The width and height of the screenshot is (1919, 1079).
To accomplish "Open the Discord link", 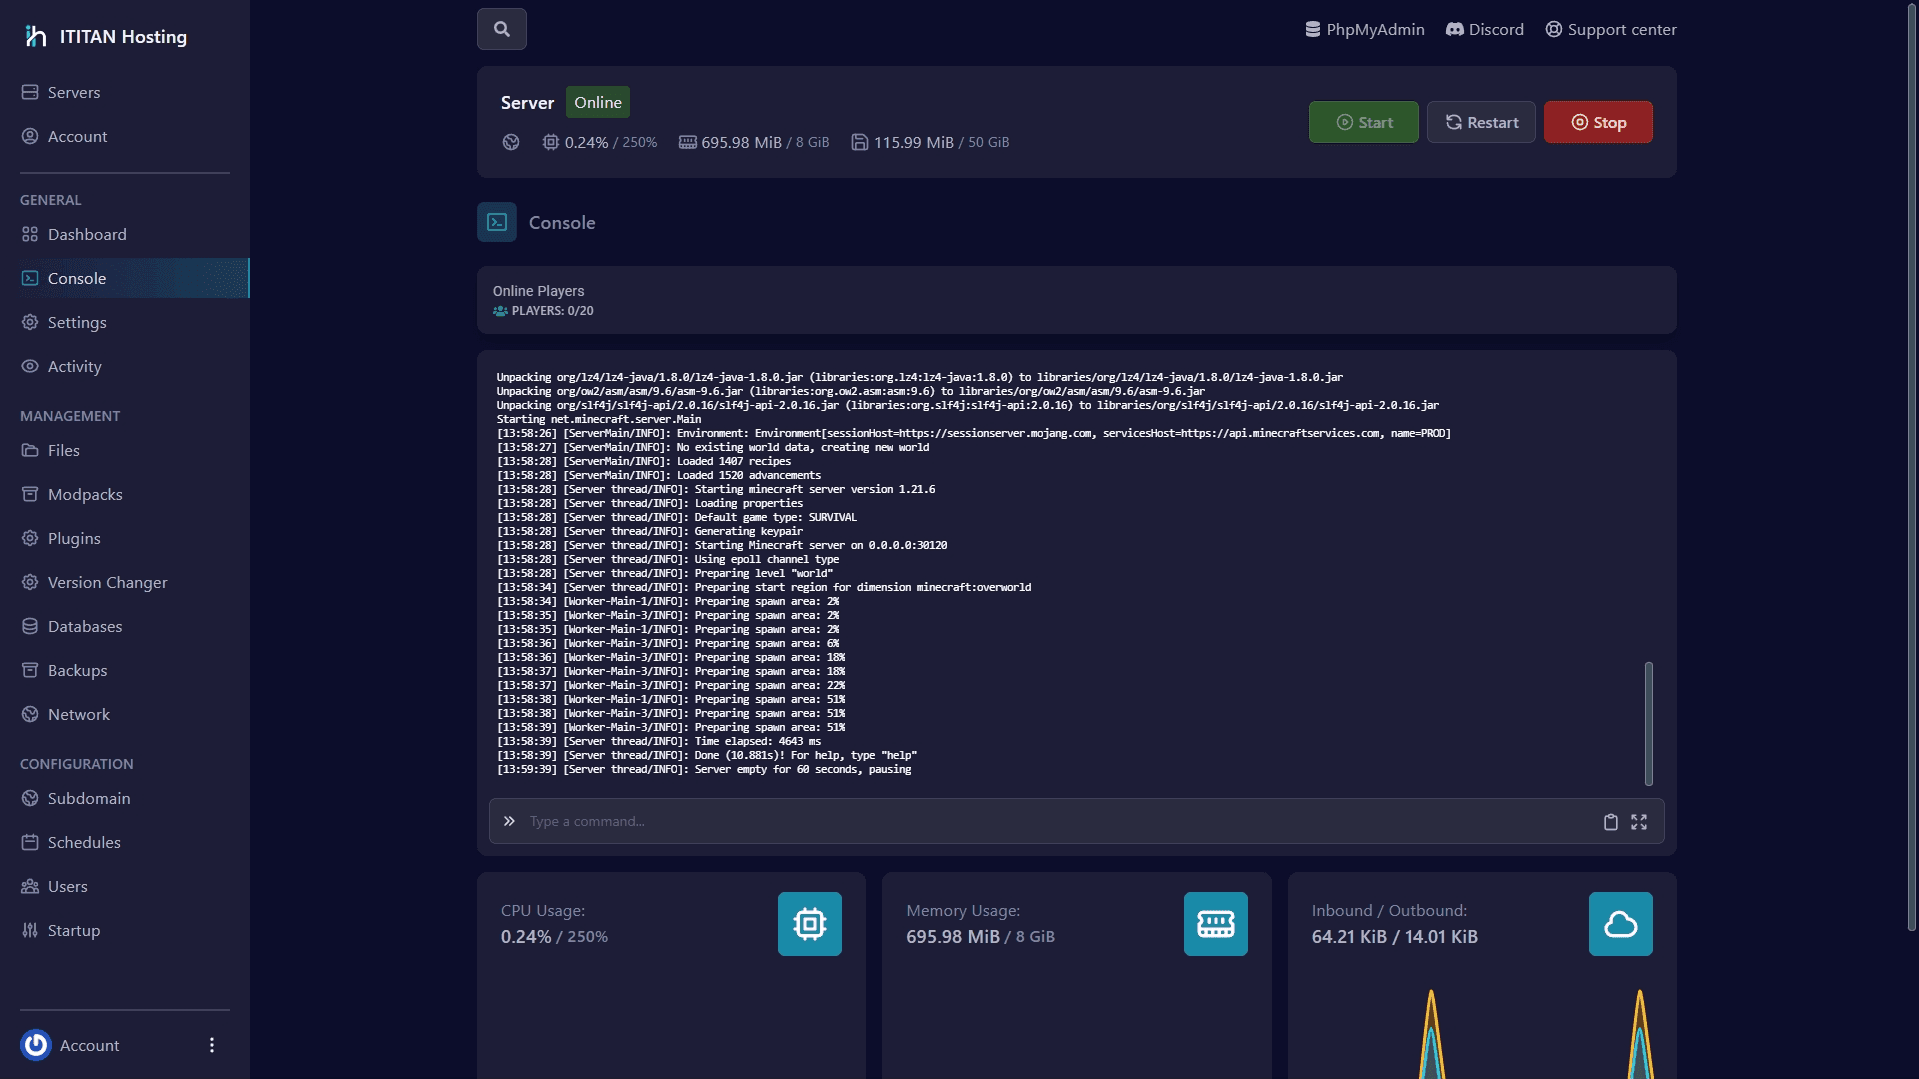I will tap(1485, 29).
